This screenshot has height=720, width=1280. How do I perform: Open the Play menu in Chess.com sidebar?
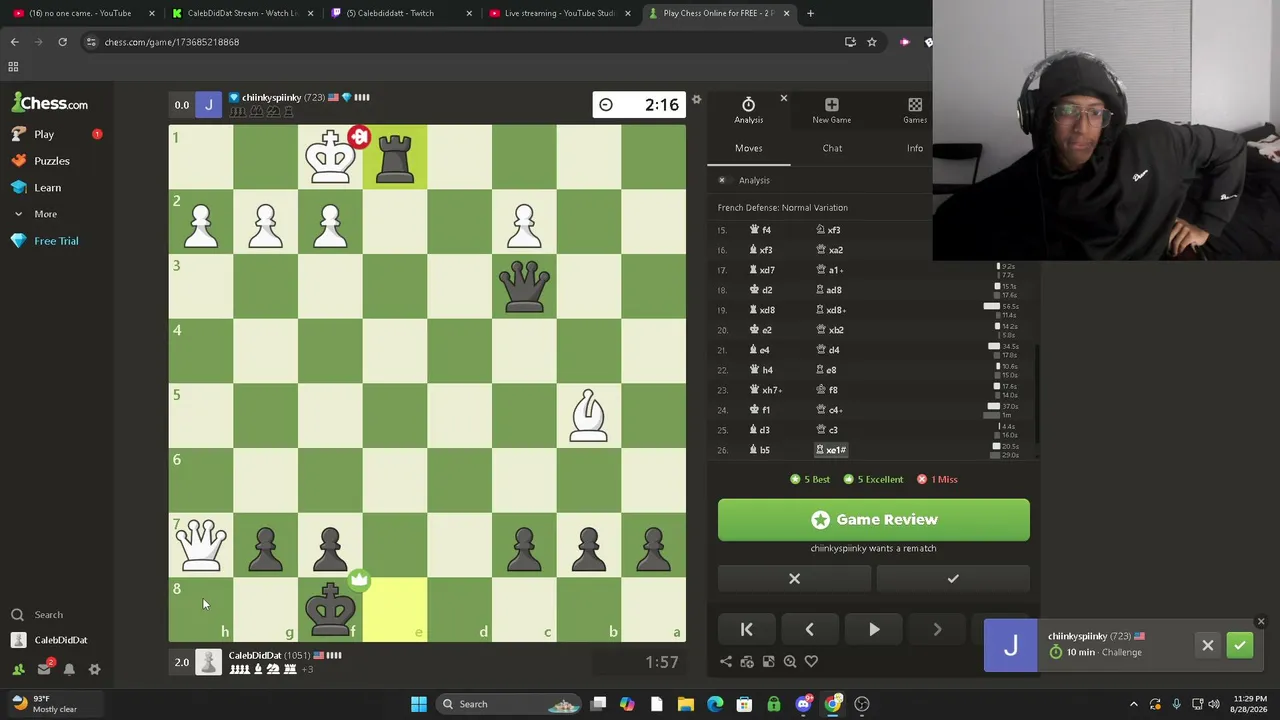pyautogui.click(x=43, y=134)
